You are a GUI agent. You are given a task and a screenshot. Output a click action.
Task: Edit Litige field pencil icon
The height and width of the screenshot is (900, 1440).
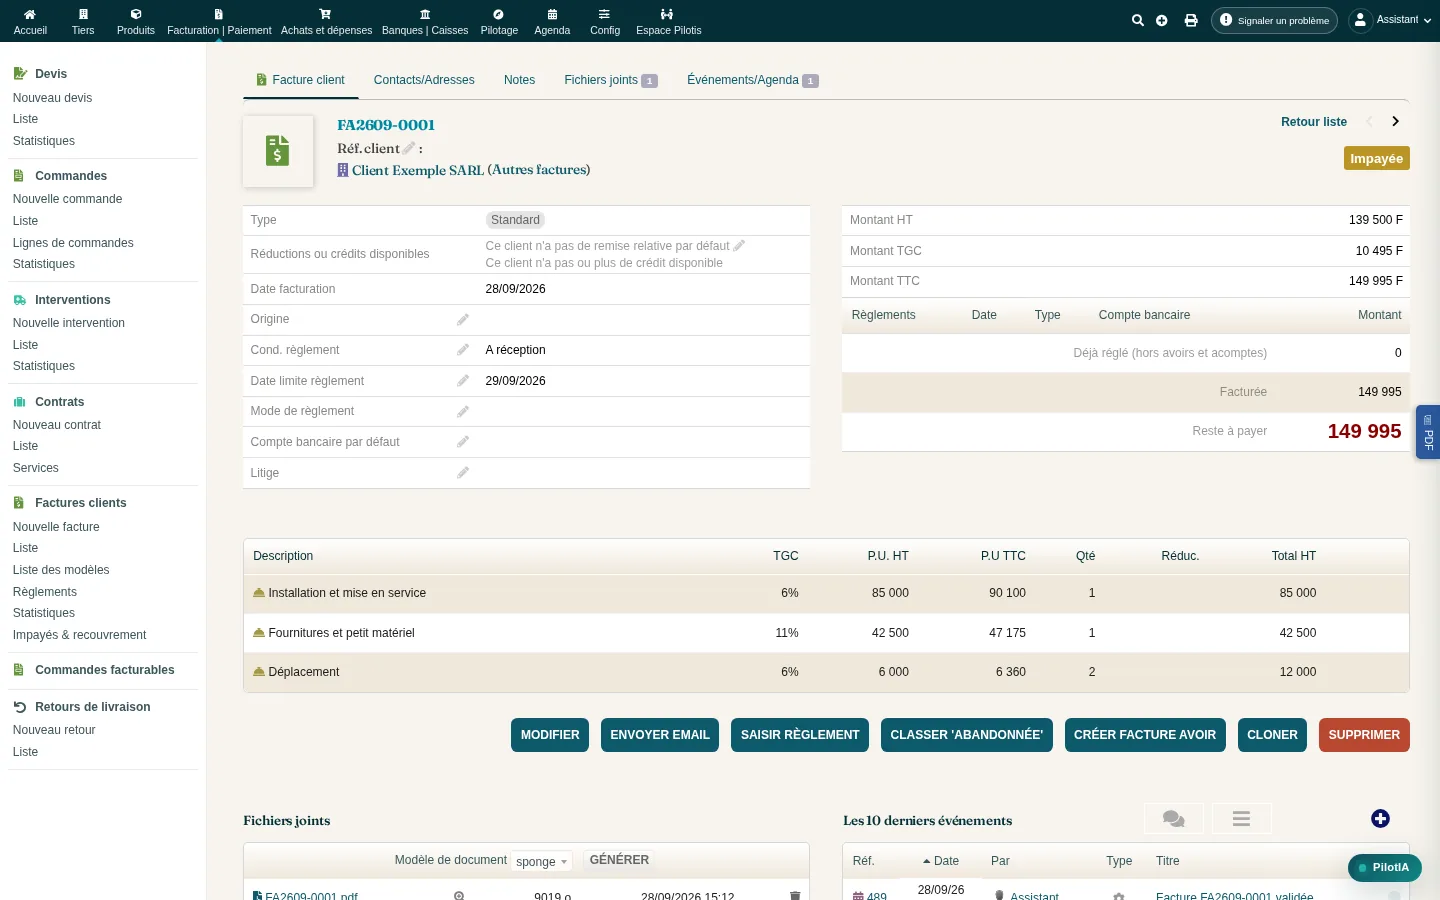tap(463, 473)
